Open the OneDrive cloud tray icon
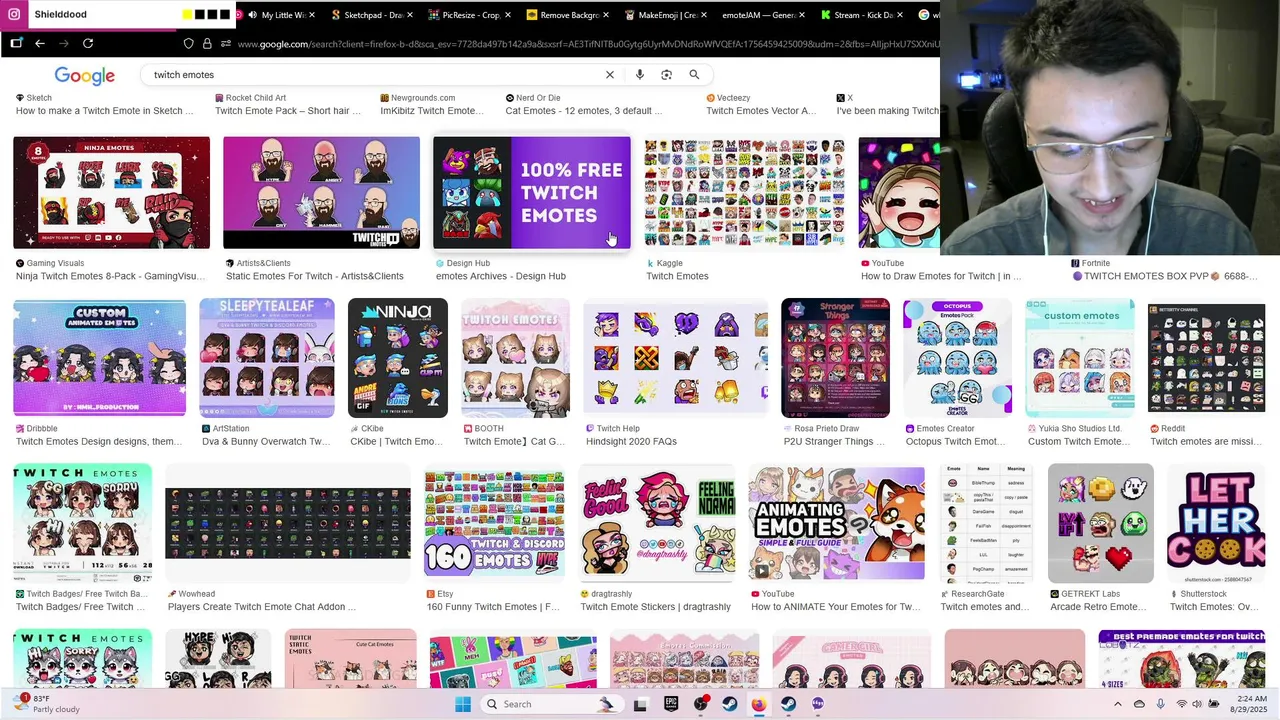The width and height of the screenshot is (1280, 720). tap(1139, 704)
